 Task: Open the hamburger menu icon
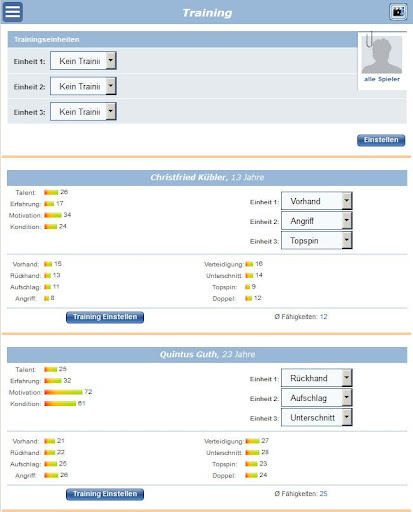(x=13, y=12)
